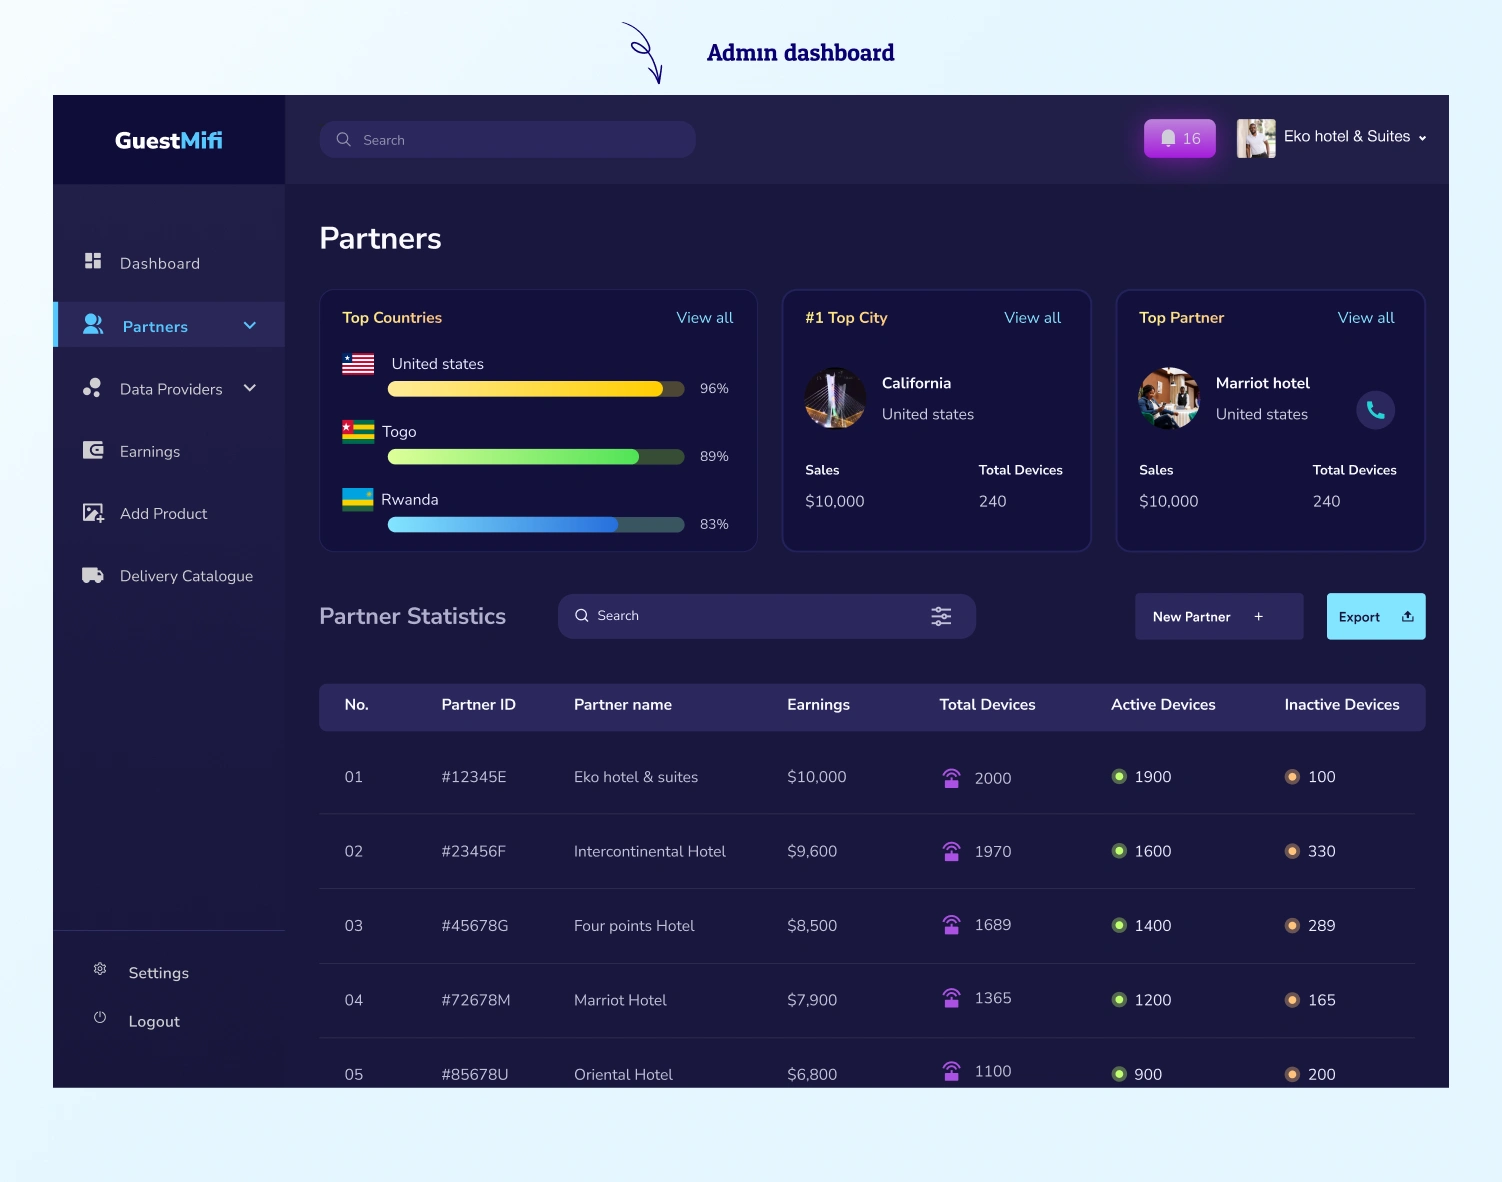The image size is (1502, 1182).
Task: Select partner ID #12345E
Action: click(474, 777)
